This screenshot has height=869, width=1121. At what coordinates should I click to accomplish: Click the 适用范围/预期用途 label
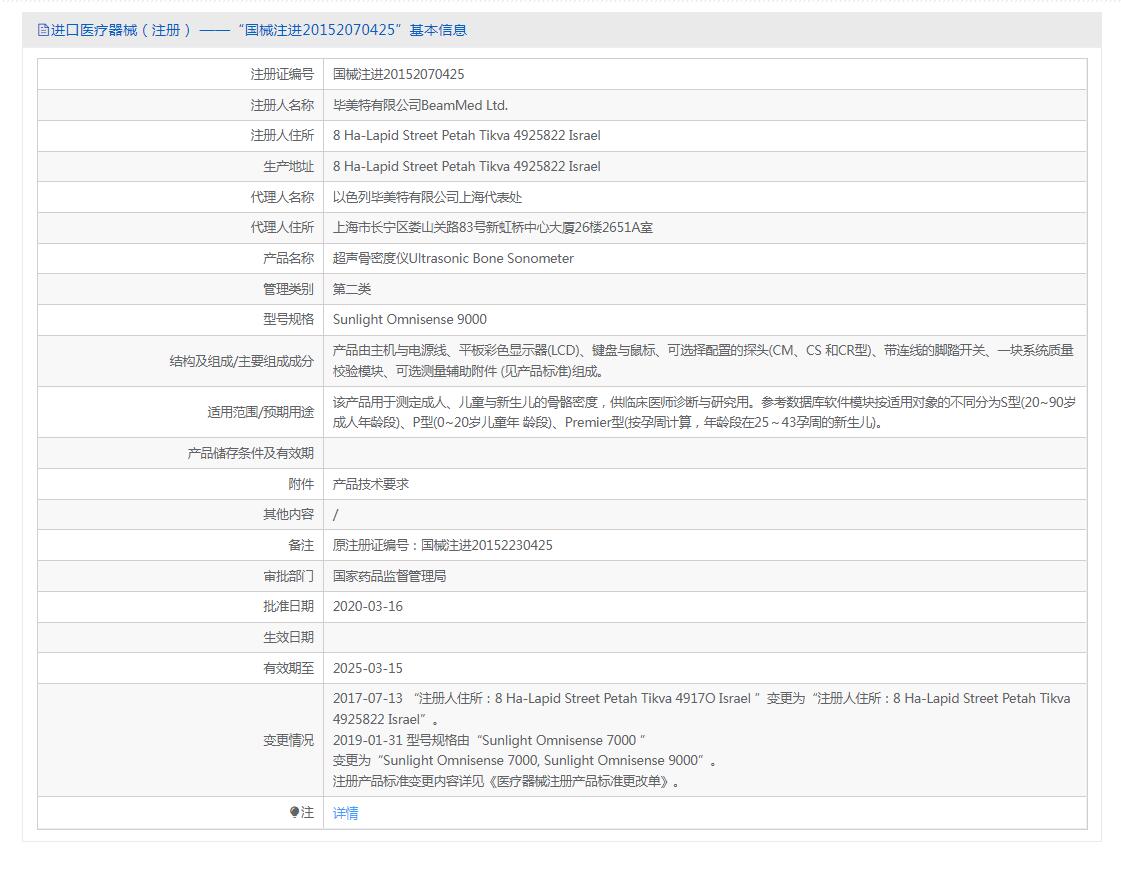point(260,412)
